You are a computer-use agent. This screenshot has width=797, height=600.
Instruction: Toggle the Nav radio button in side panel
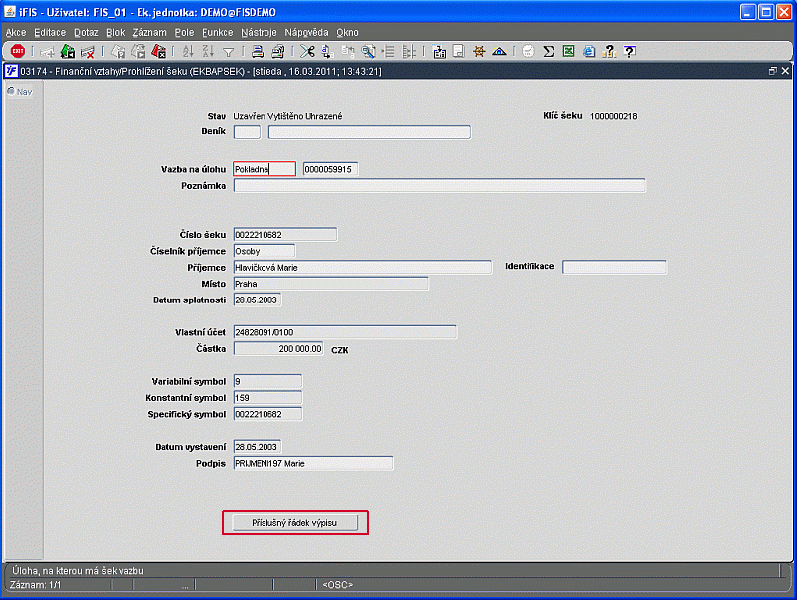point(11,92)
